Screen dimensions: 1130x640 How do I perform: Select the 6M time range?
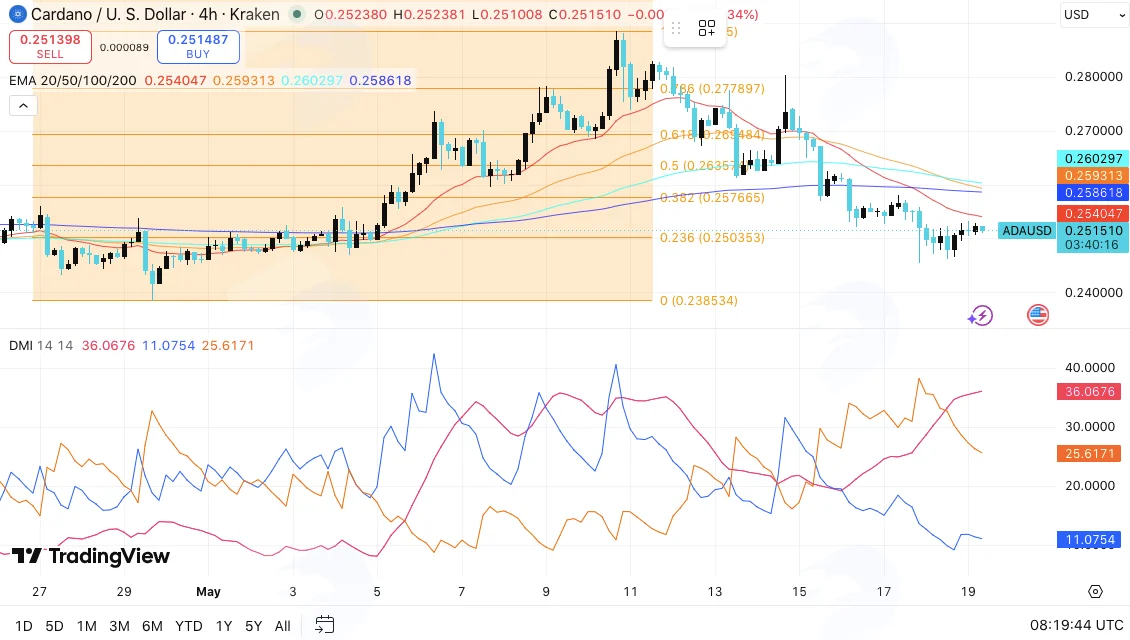coord(152,626)
